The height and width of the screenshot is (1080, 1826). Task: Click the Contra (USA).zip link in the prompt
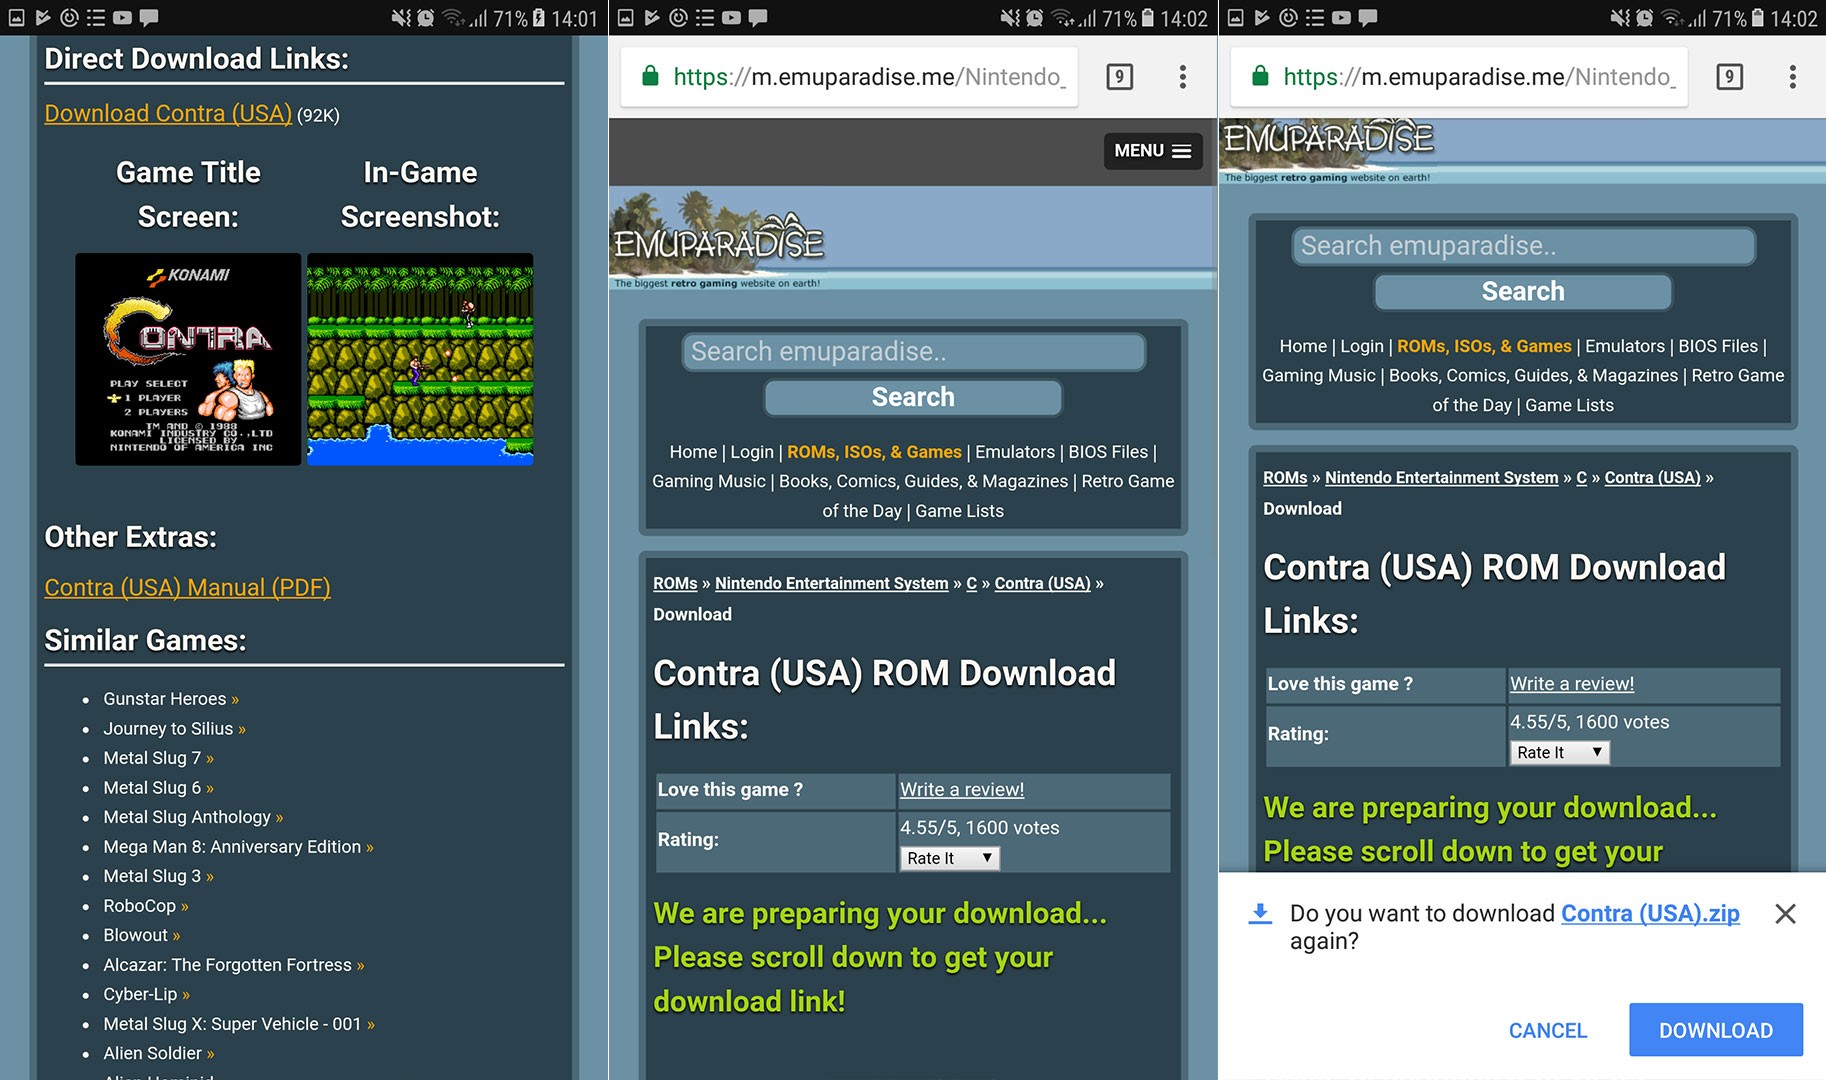(1650, 913)
